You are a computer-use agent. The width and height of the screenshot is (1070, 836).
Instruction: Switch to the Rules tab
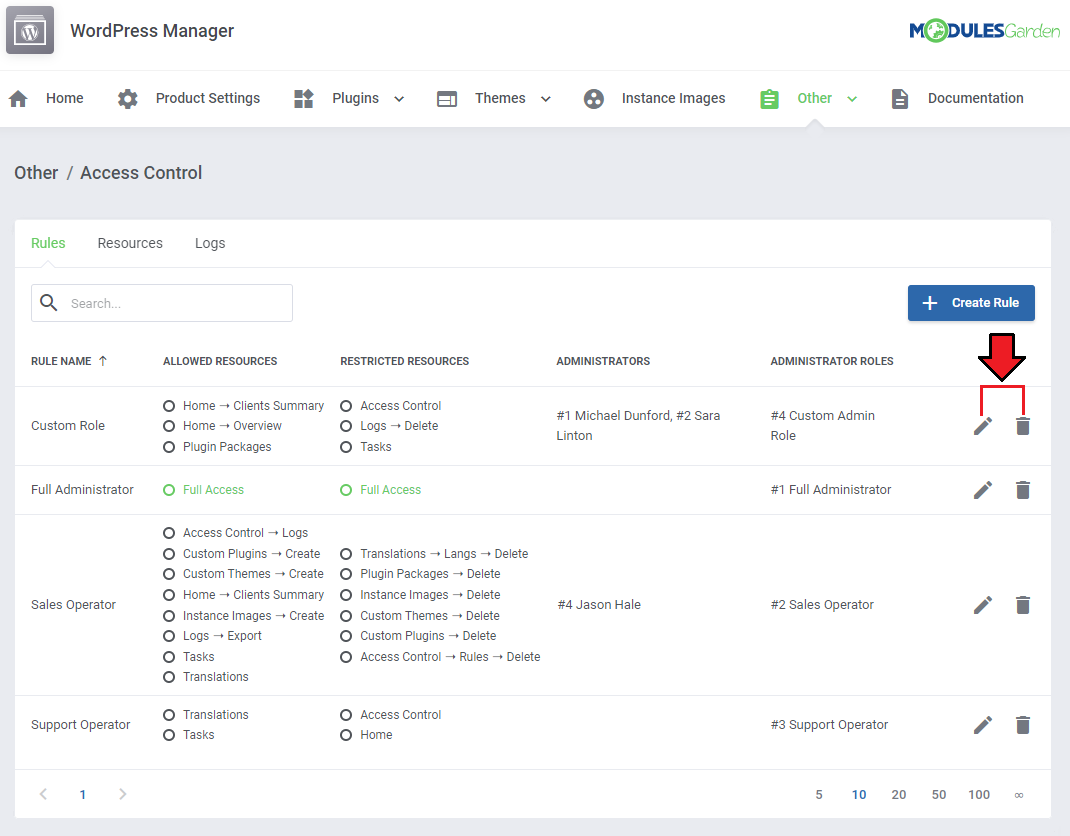pos(48,244)
